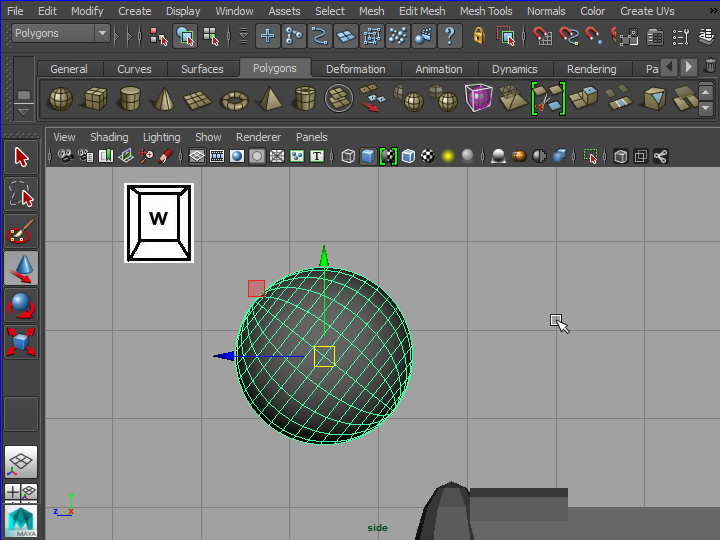The height and width of the screenshot is (540, 720).
Task: Click the shelf trash can icon
Action: click(x=710, y=66)
